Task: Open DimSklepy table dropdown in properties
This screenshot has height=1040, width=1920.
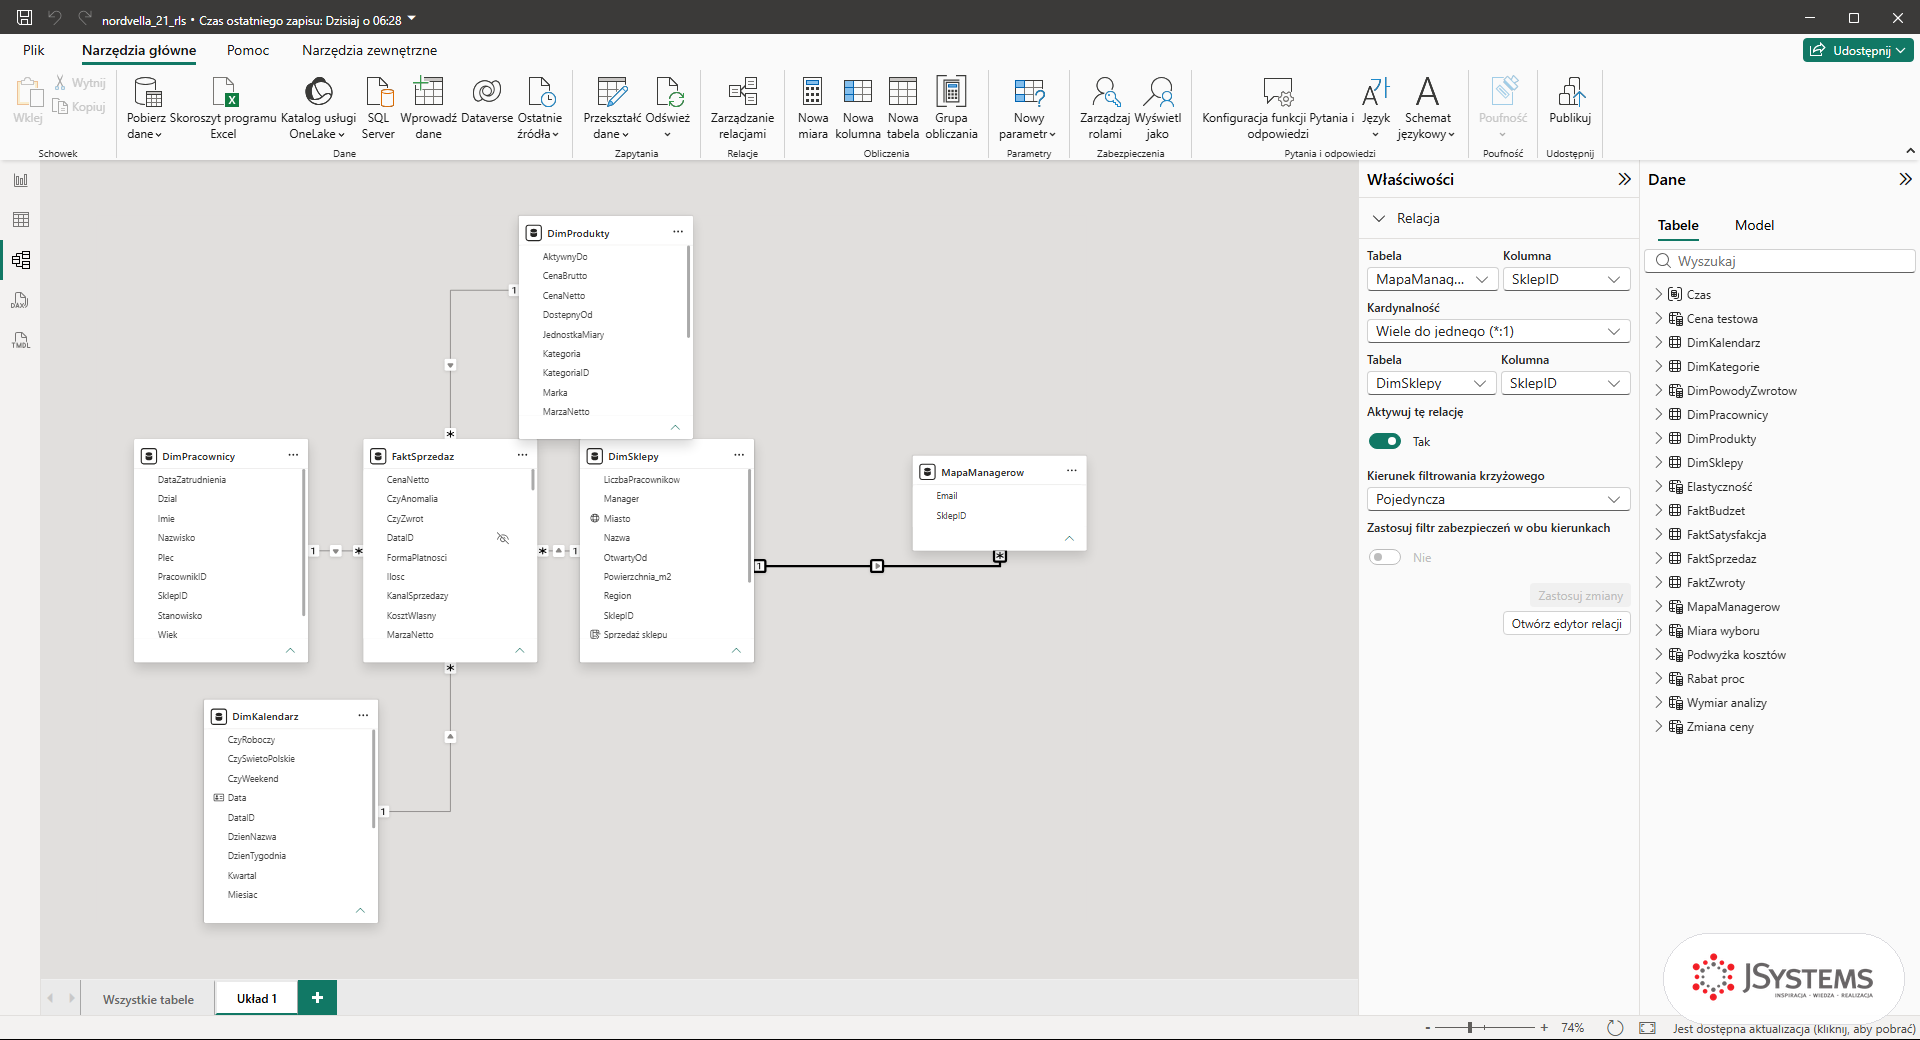Action: (x=1431, y=383)
